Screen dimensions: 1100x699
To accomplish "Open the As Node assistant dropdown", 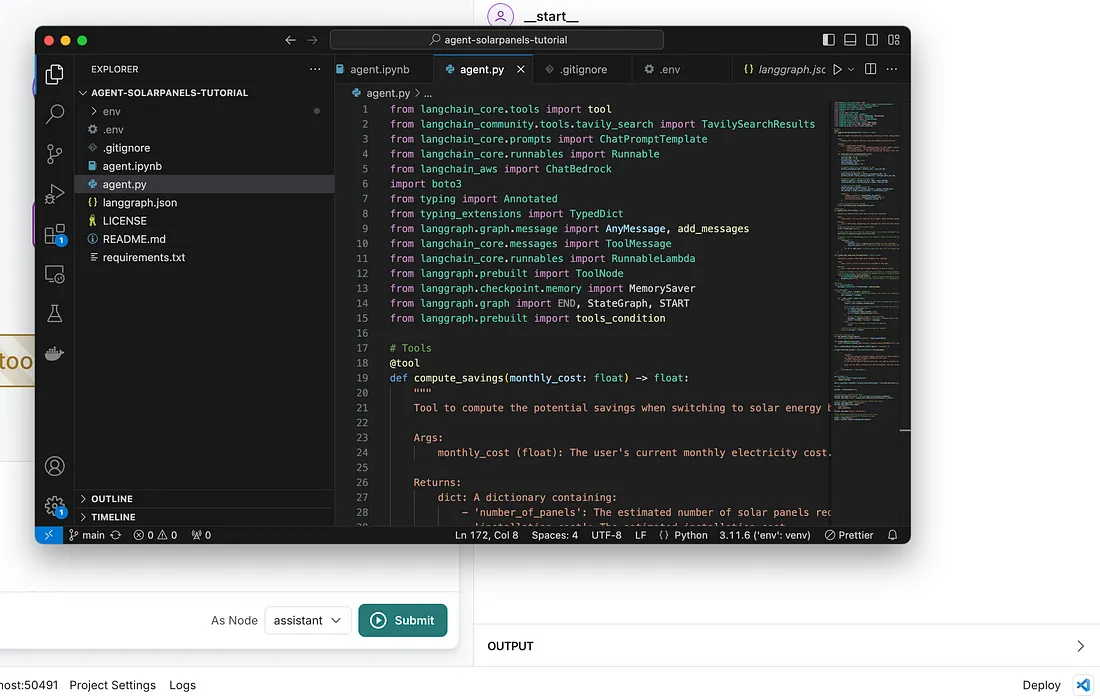I will coord(307,620).
